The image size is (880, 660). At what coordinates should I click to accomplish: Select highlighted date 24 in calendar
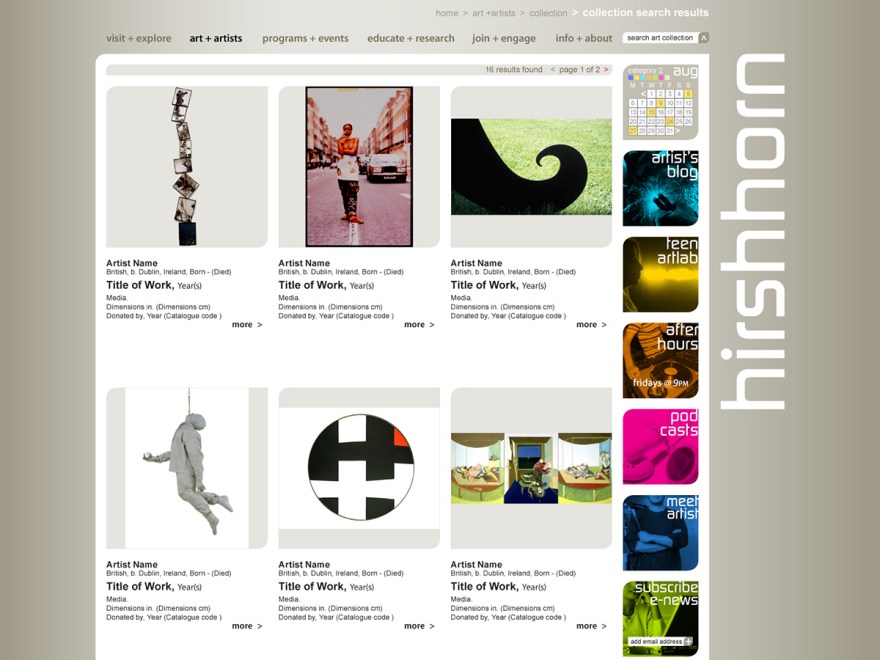(670, 121)
